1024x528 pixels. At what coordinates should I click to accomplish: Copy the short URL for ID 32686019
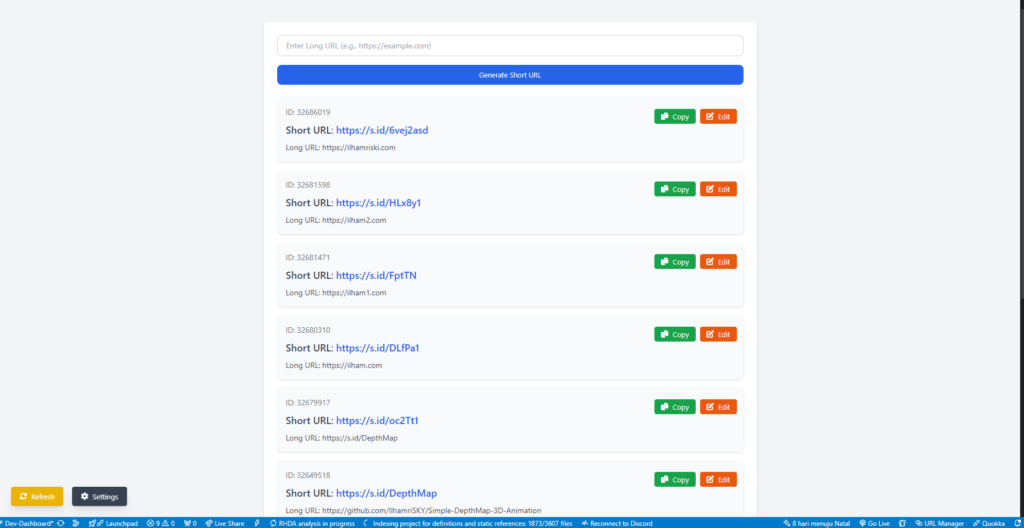click(674, 117)
